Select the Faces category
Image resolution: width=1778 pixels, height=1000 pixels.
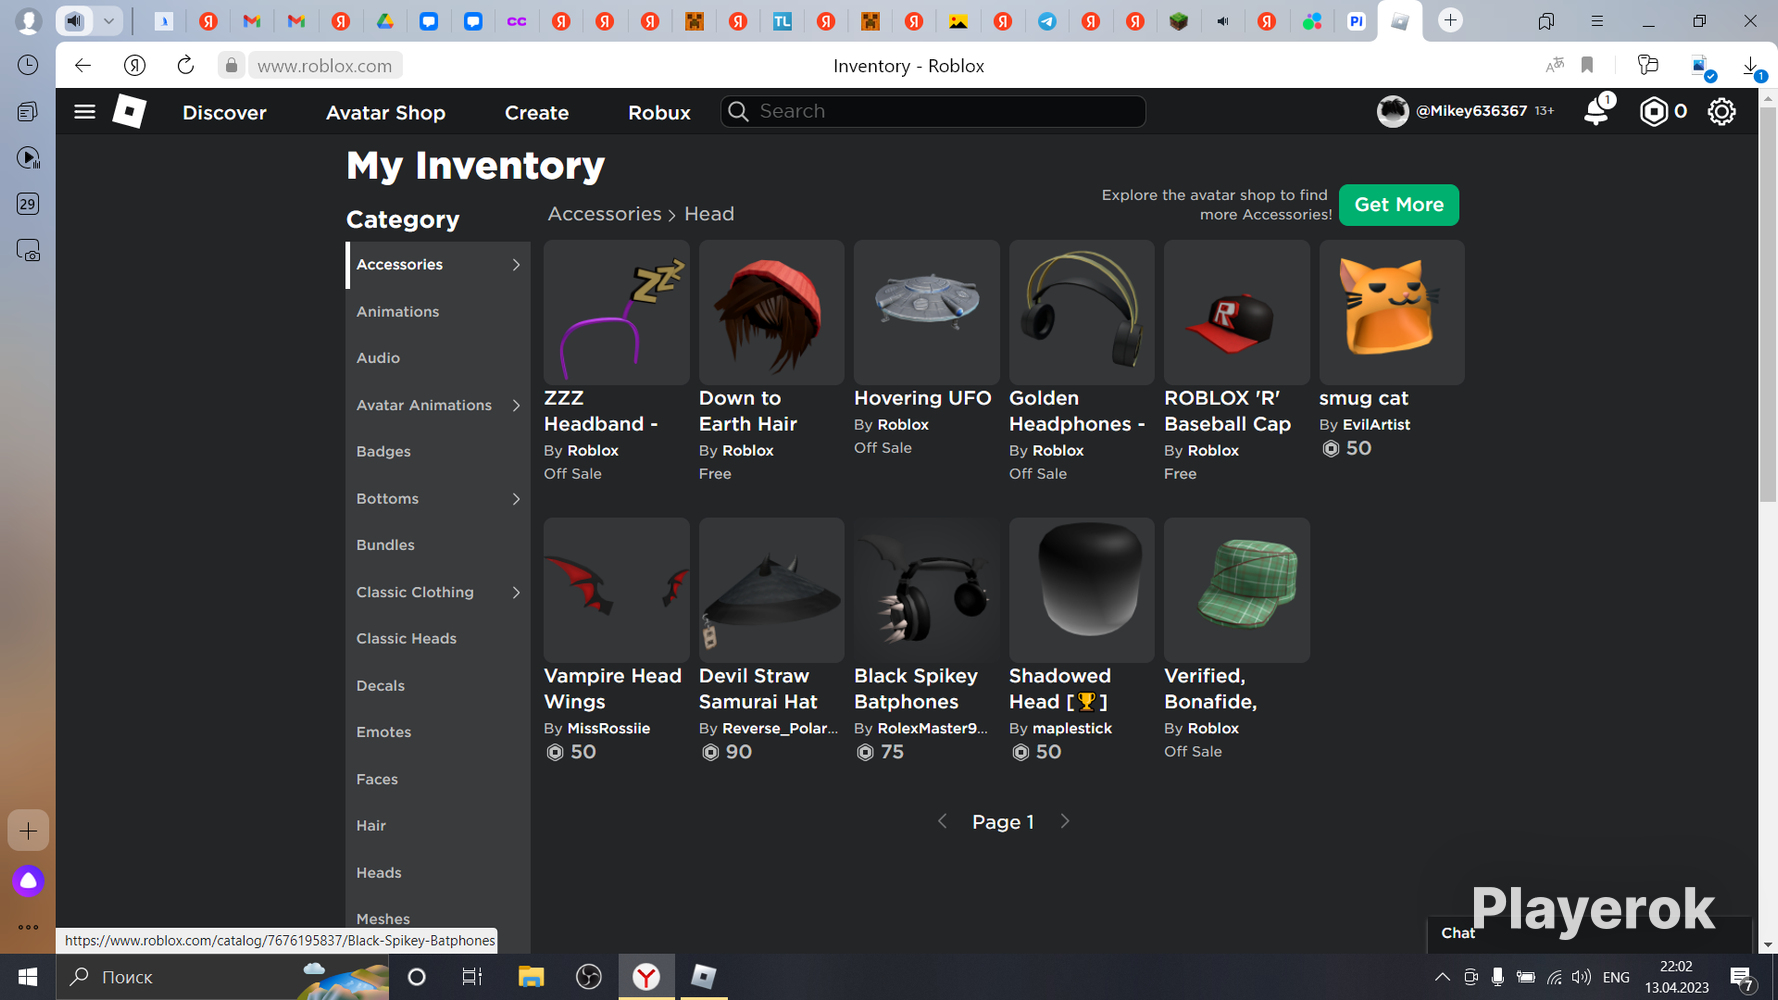coord(438,779)
